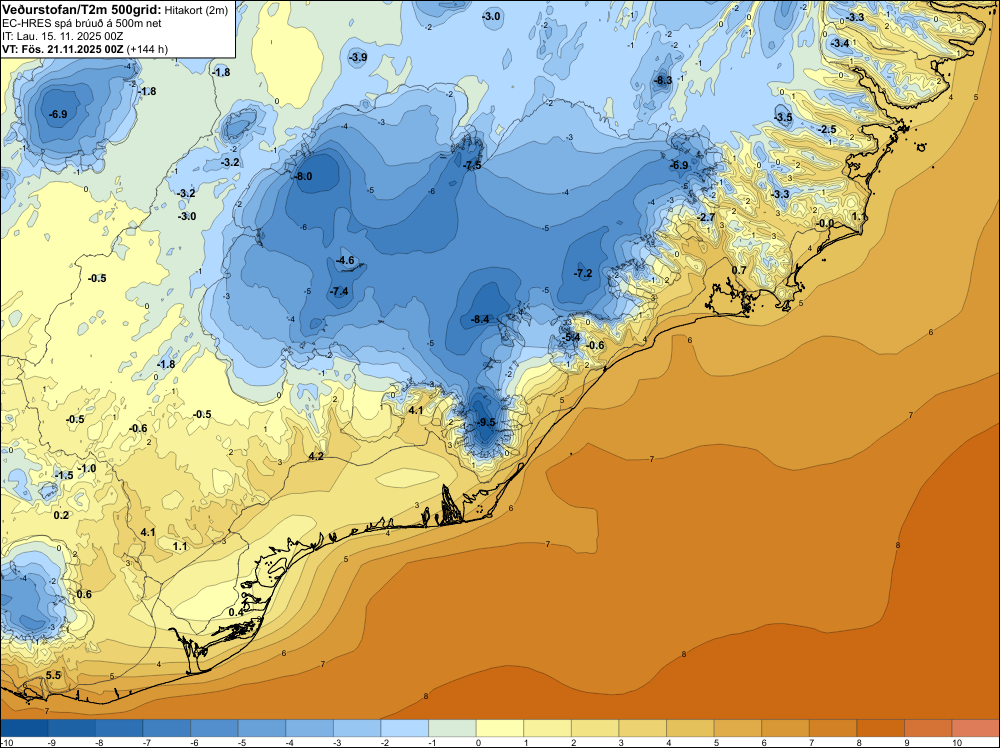The width and height of the screenshot is (1000, 748).
Task: Click legend swatch between -10 and -9
Action: click(24, 728)
